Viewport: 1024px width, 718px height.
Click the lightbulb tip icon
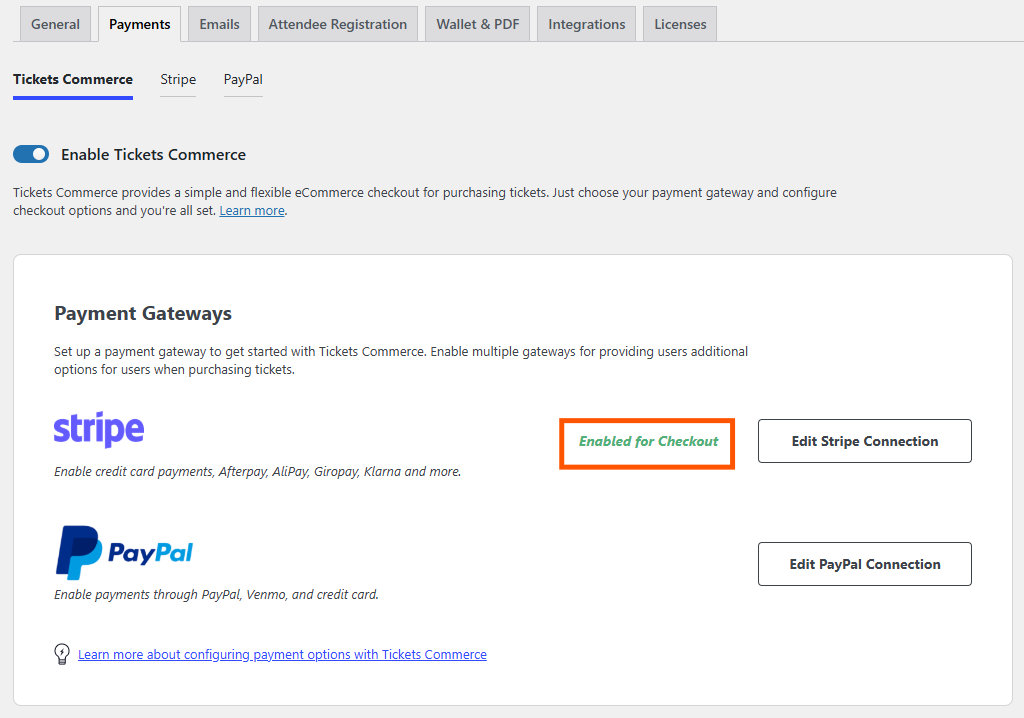[x=62, y=654]
